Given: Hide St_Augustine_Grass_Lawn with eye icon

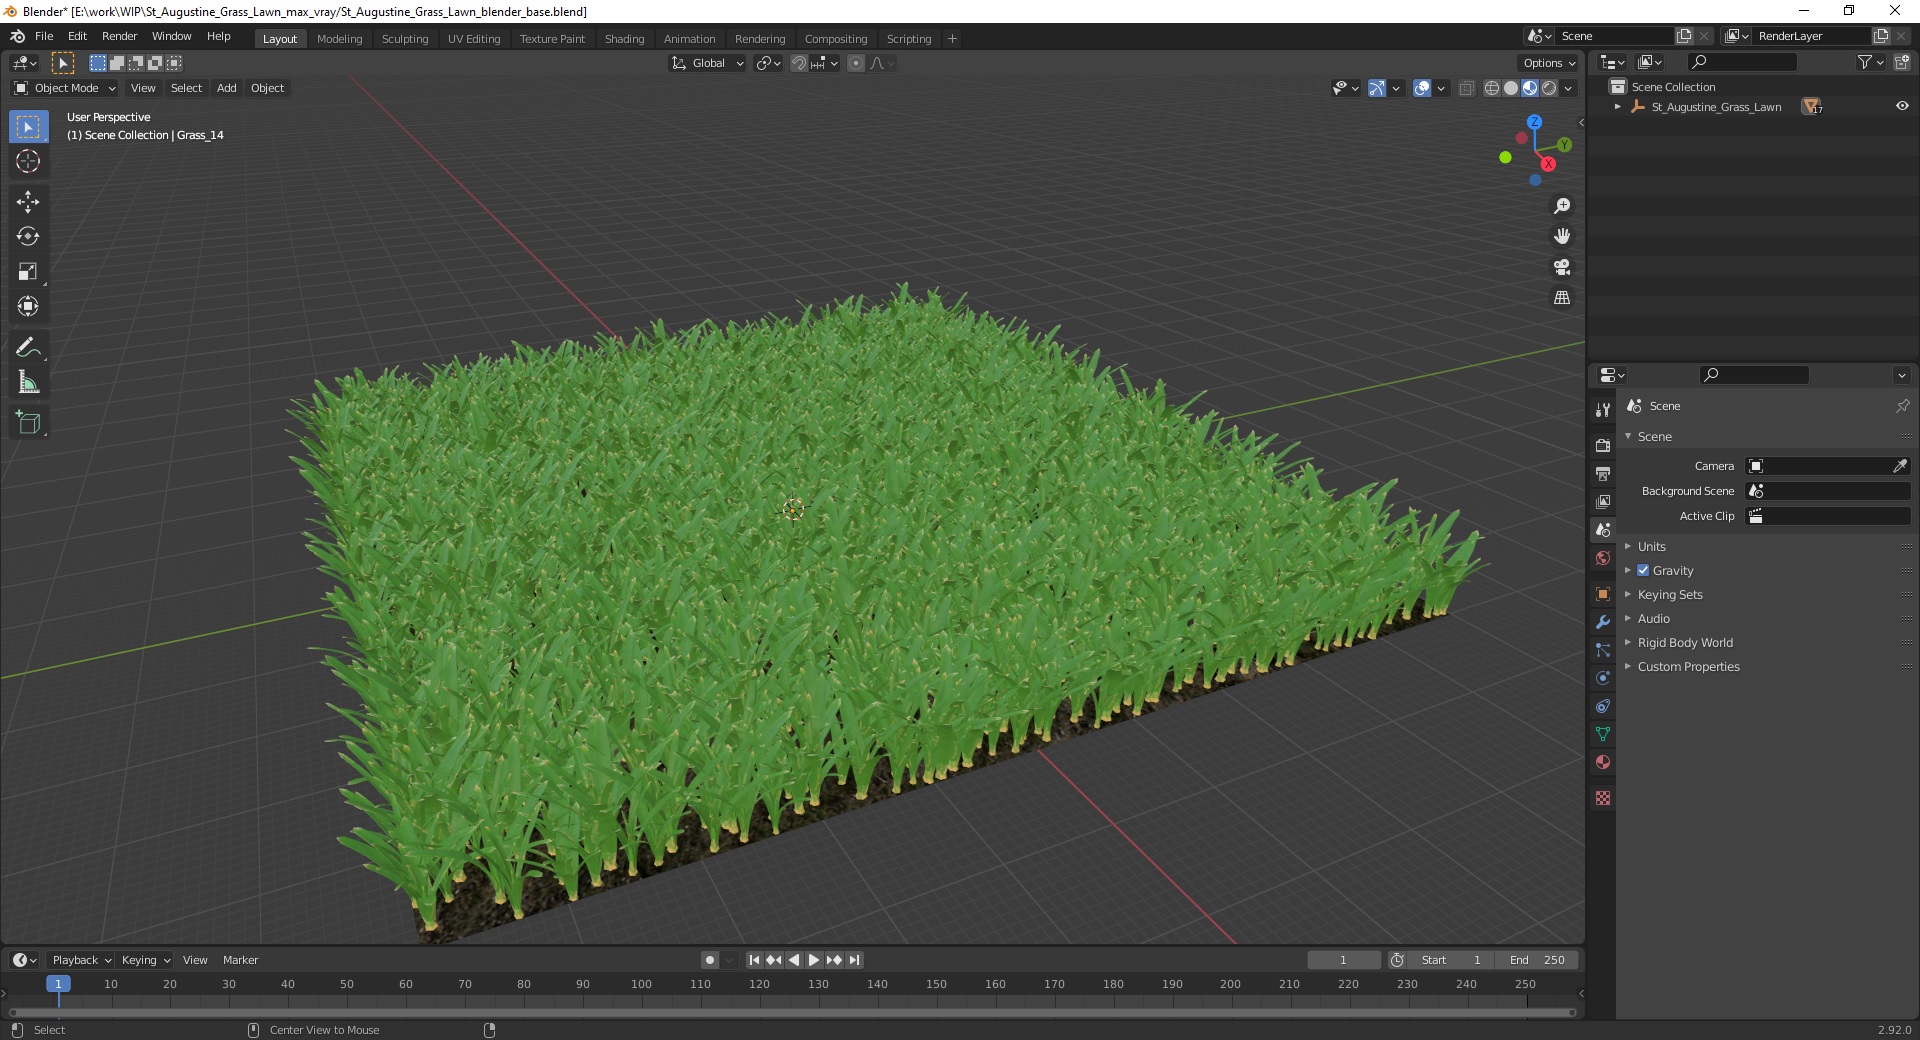Looking at the screenshot, I should tap(1902, 107).
